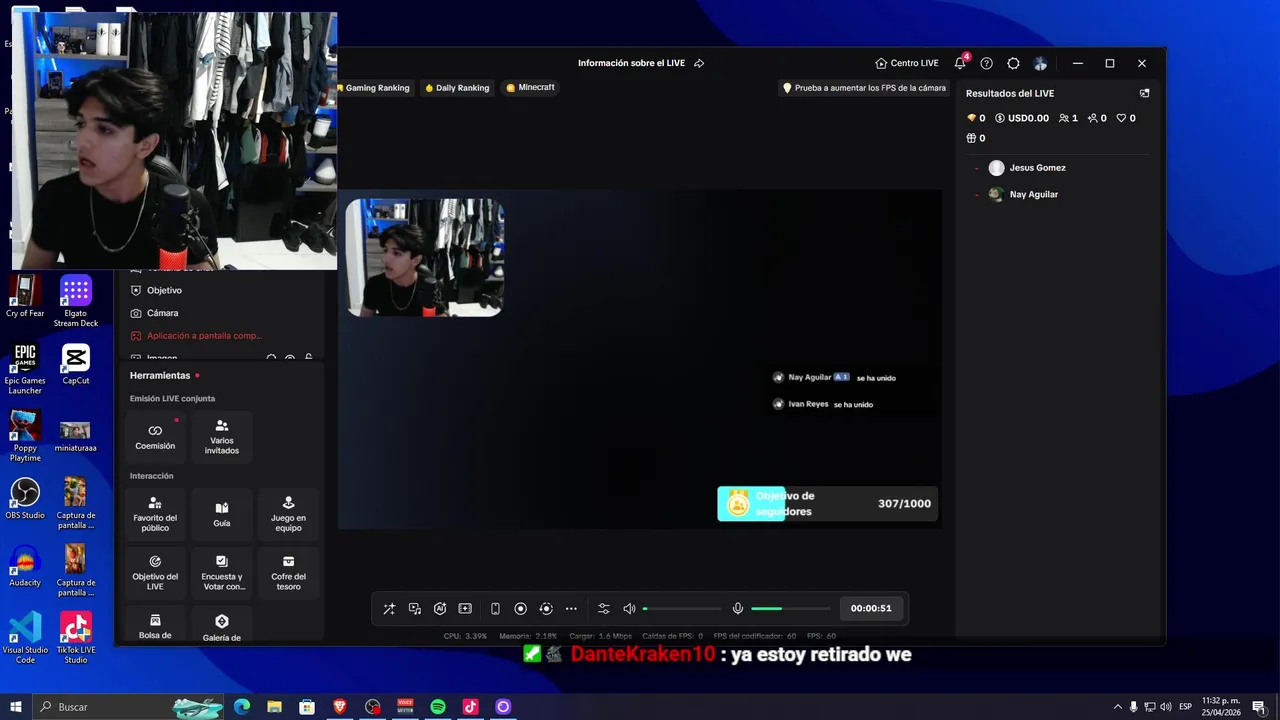Open Varios invitados tool
The height and width of the screenshot is (720, 1280).
click(222, 437)
